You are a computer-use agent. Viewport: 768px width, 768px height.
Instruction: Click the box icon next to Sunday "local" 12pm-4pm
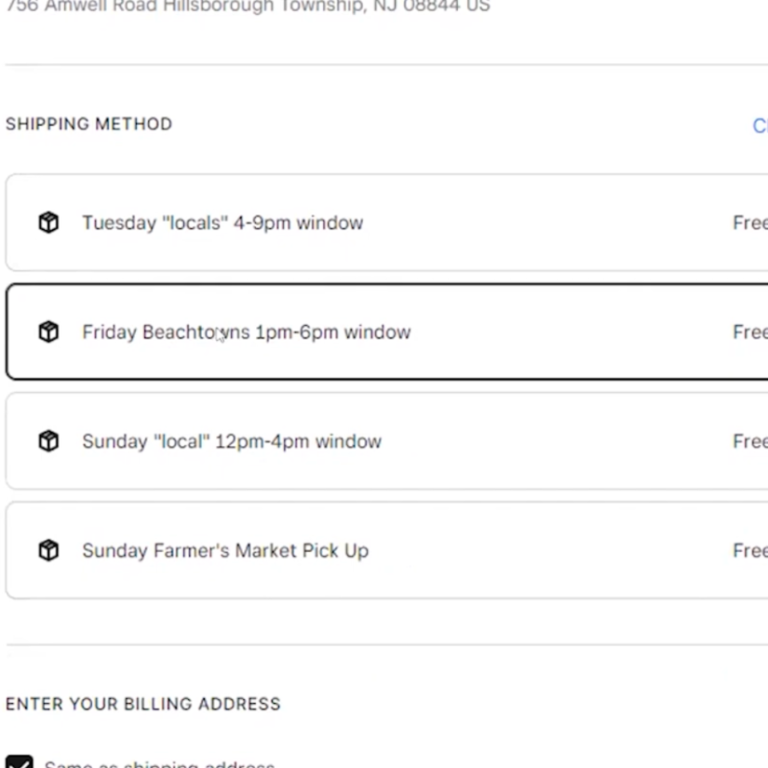click(48, 441)
